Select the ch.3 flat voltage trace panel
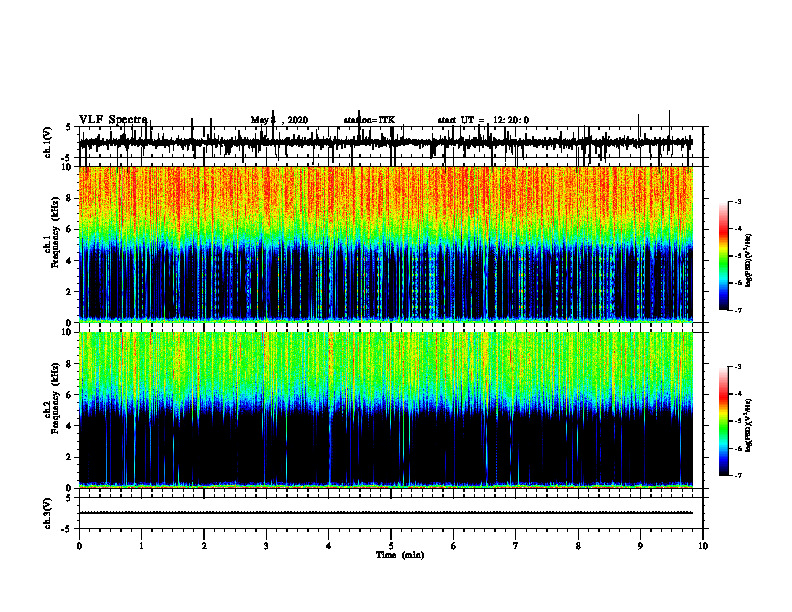Image resolution: width=792 pixels, height=612 pixels. pyautogui.click(x=390, y=513)
